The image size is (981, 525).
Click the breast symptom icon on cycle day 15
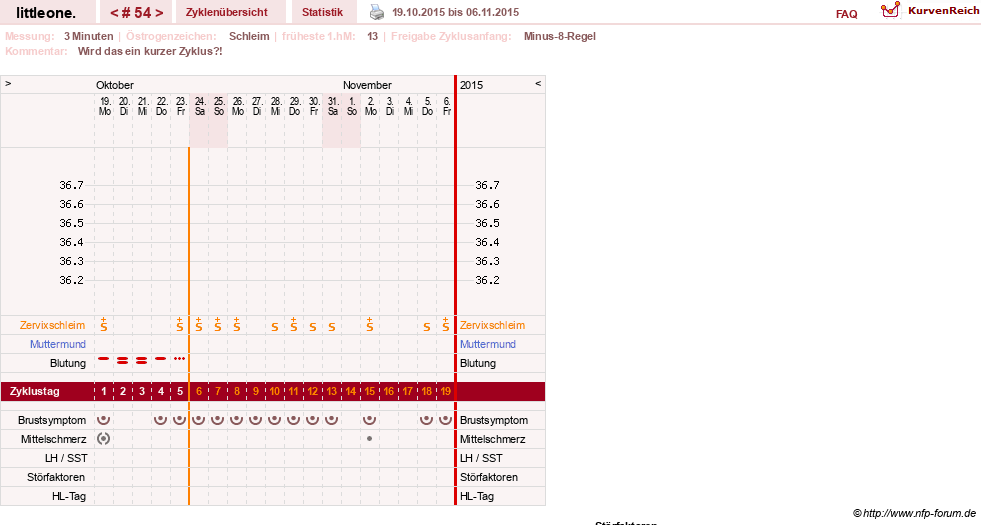tap(370, 419)
